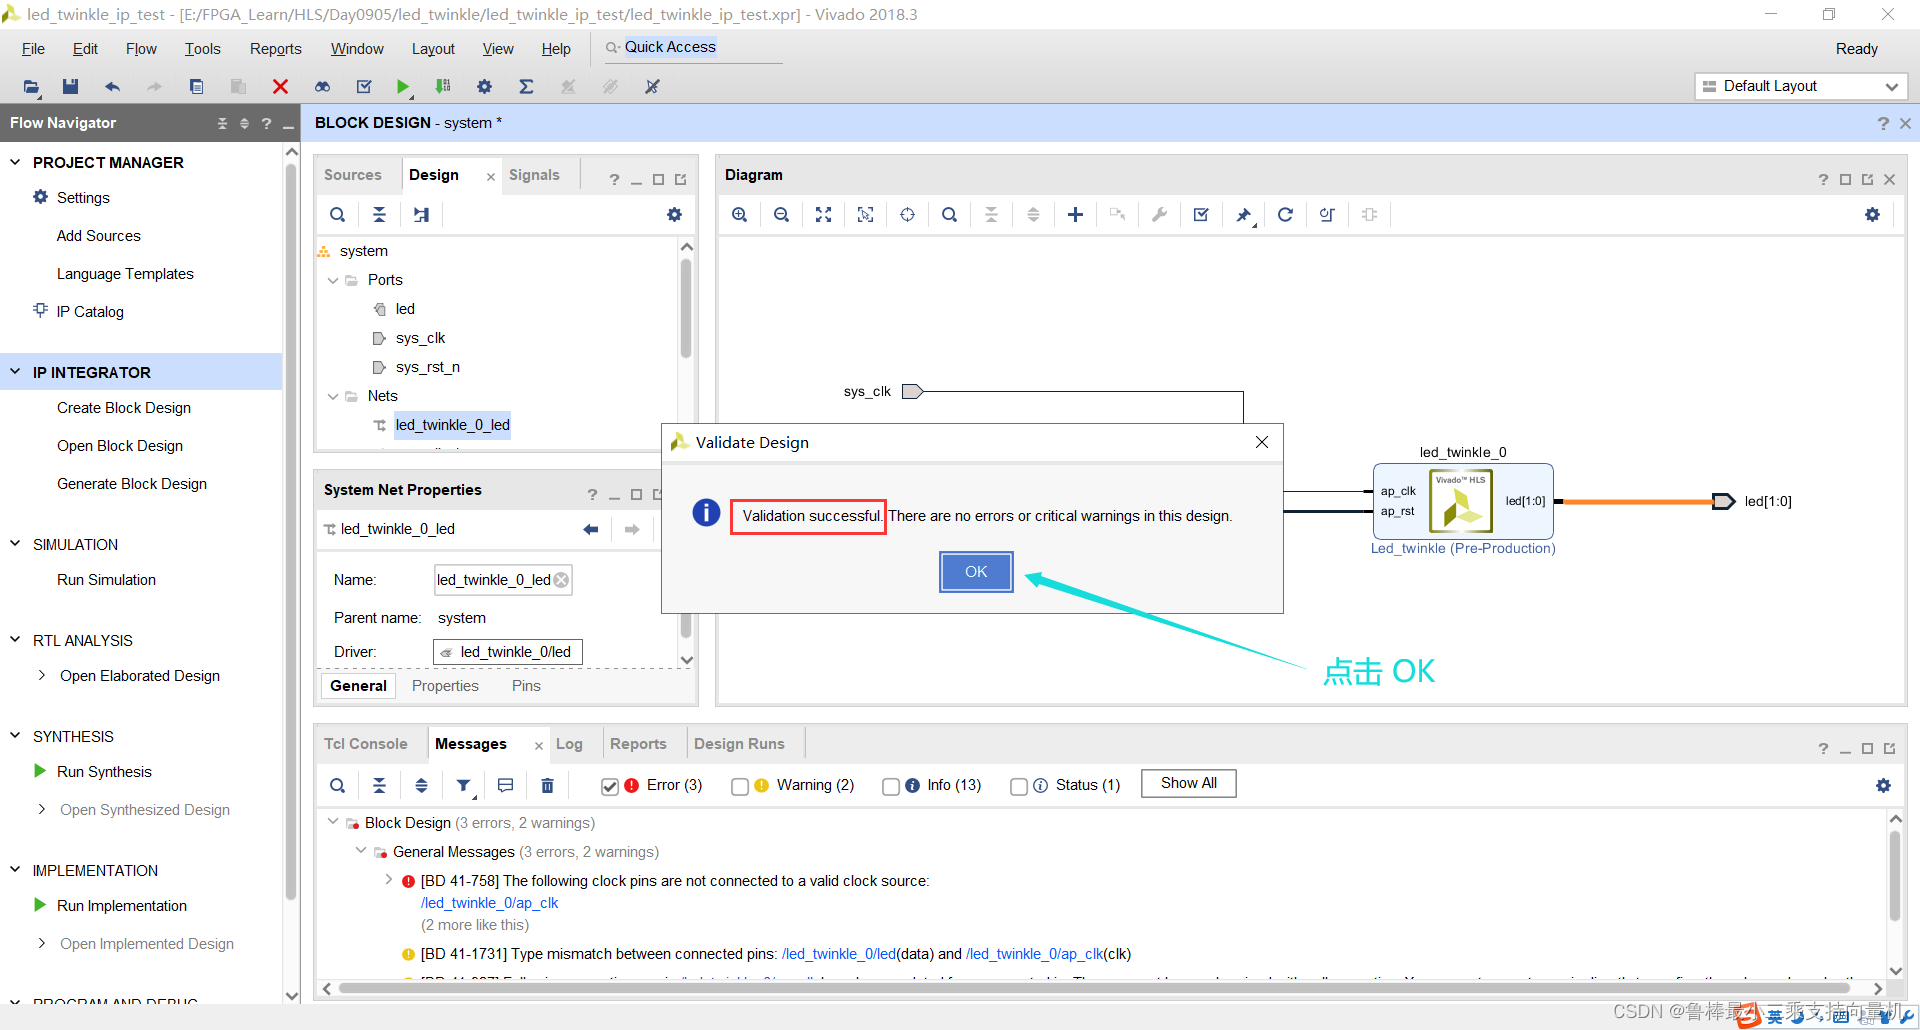The image size is (1920, 1030).
Task: Select the sys_clk port in Design tree
Action: 420,338
